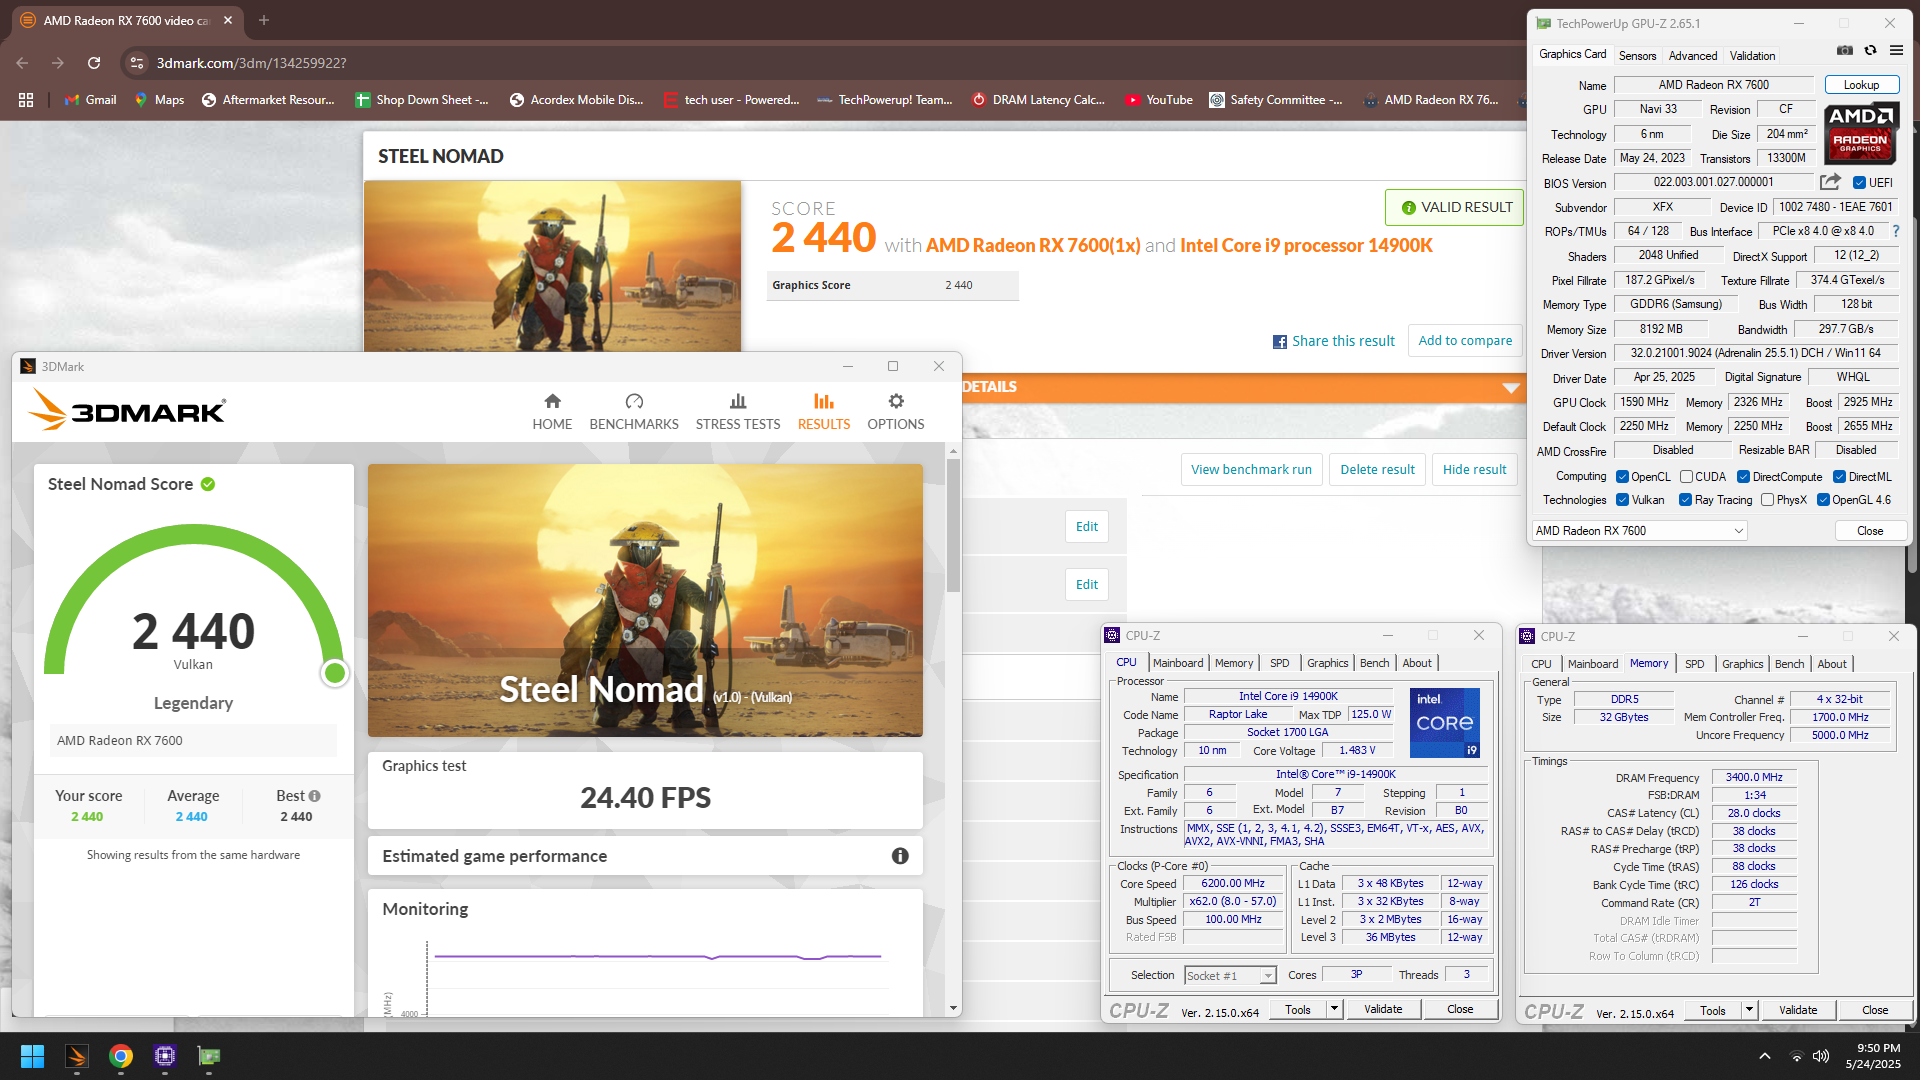Click Steel Nomad benchmark thumbnail in 3DMark app
This screenshot has height=1080, width=1920.
pyautogui.click(x=645, y=600)
